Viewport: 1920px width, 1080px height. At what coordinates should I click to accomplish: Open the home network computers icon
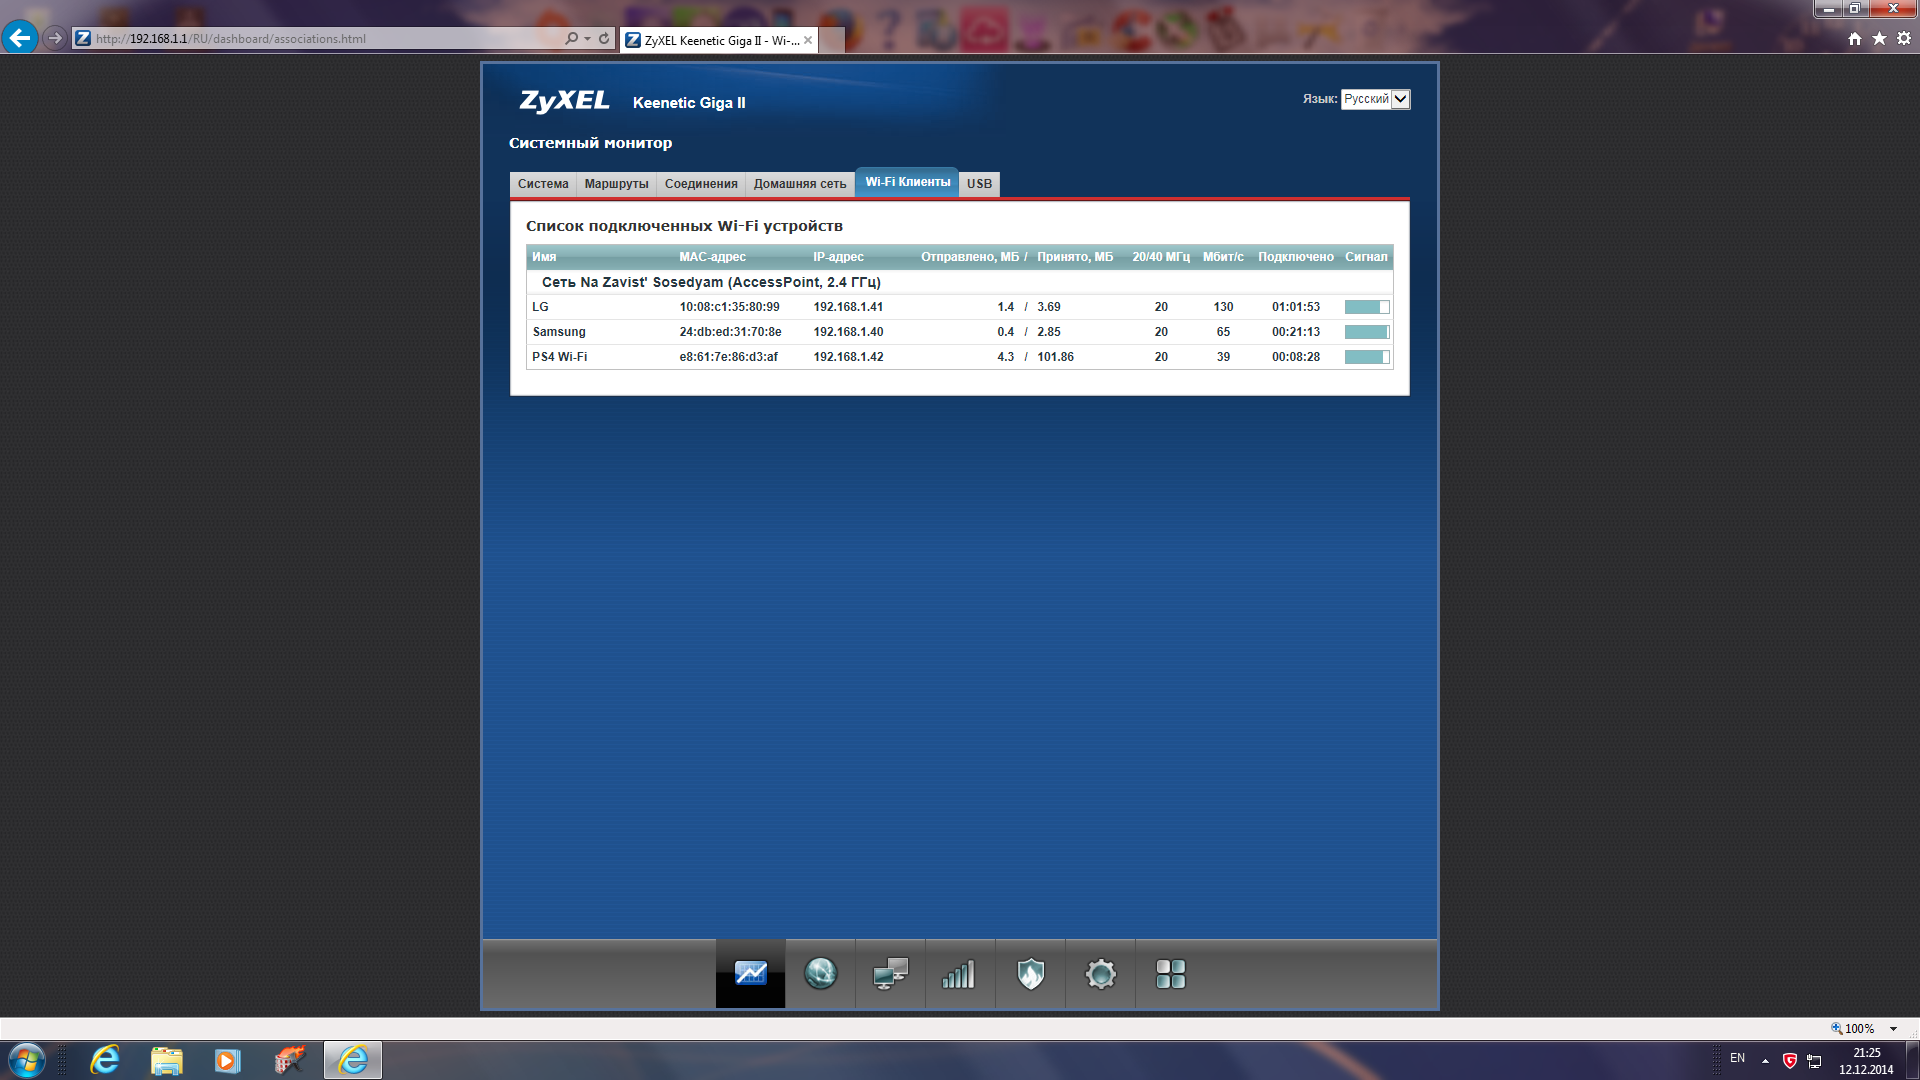[x=890, y=974]
